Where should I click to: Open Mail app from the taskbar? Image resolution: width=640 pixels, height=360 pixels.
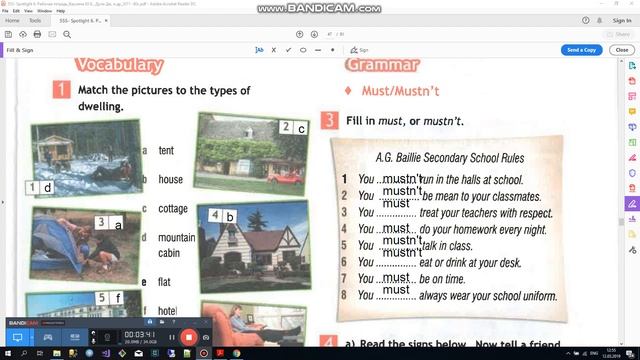point(139,353)
